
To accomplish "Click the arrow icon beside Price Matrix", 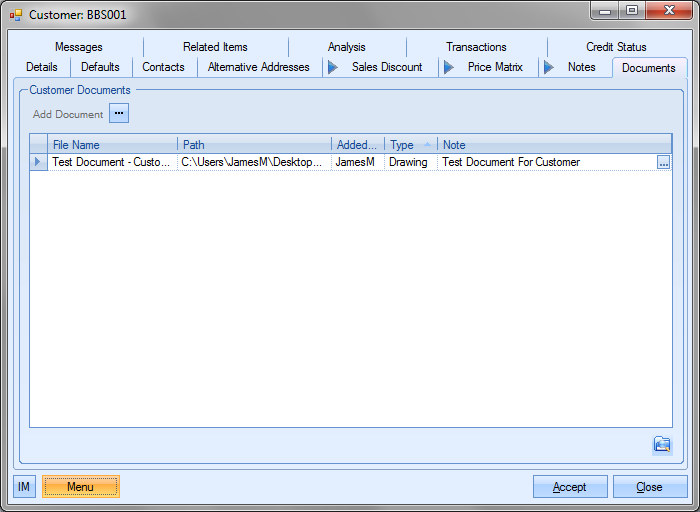I will [449, 67].
